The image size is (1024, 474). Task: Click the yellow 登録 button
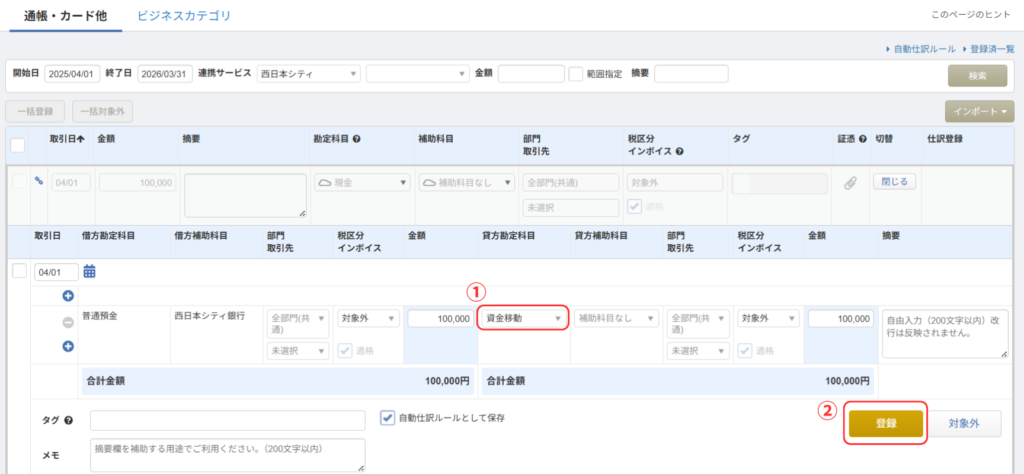coord(885,423)
